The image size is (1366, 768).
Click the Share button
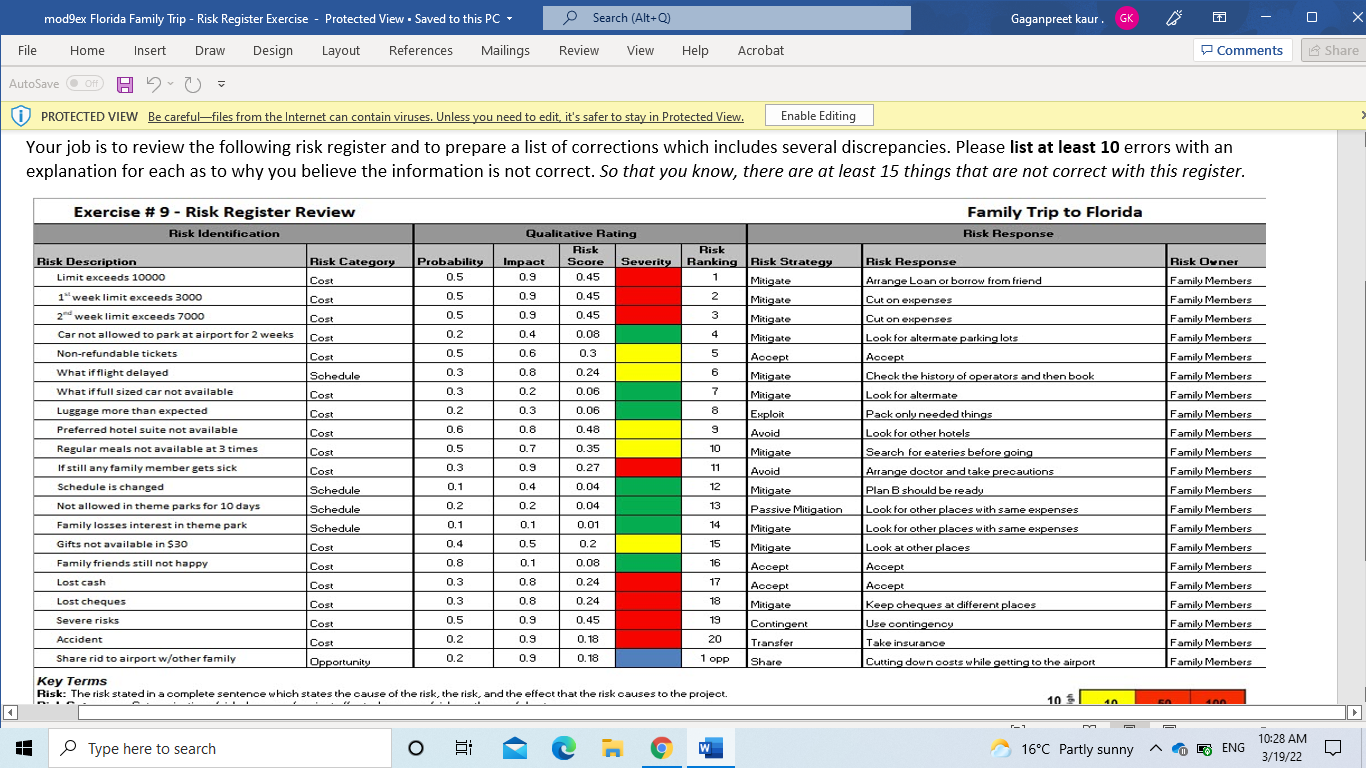[x=1332, y=50]
